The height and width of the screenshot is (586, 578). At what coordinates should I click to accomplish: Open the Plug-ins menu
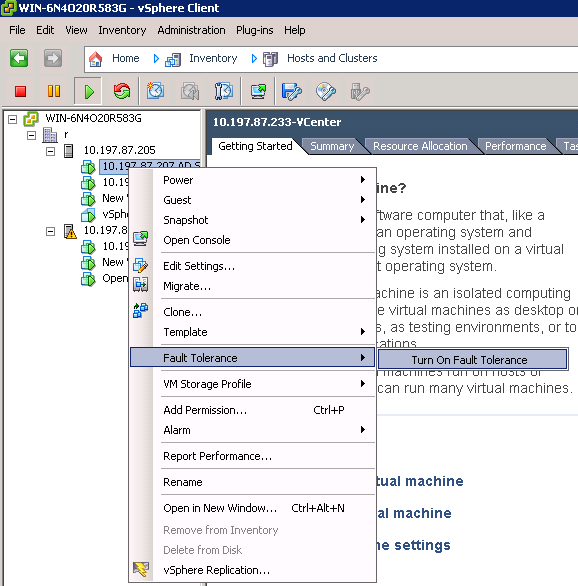click(x=254, y=30)
